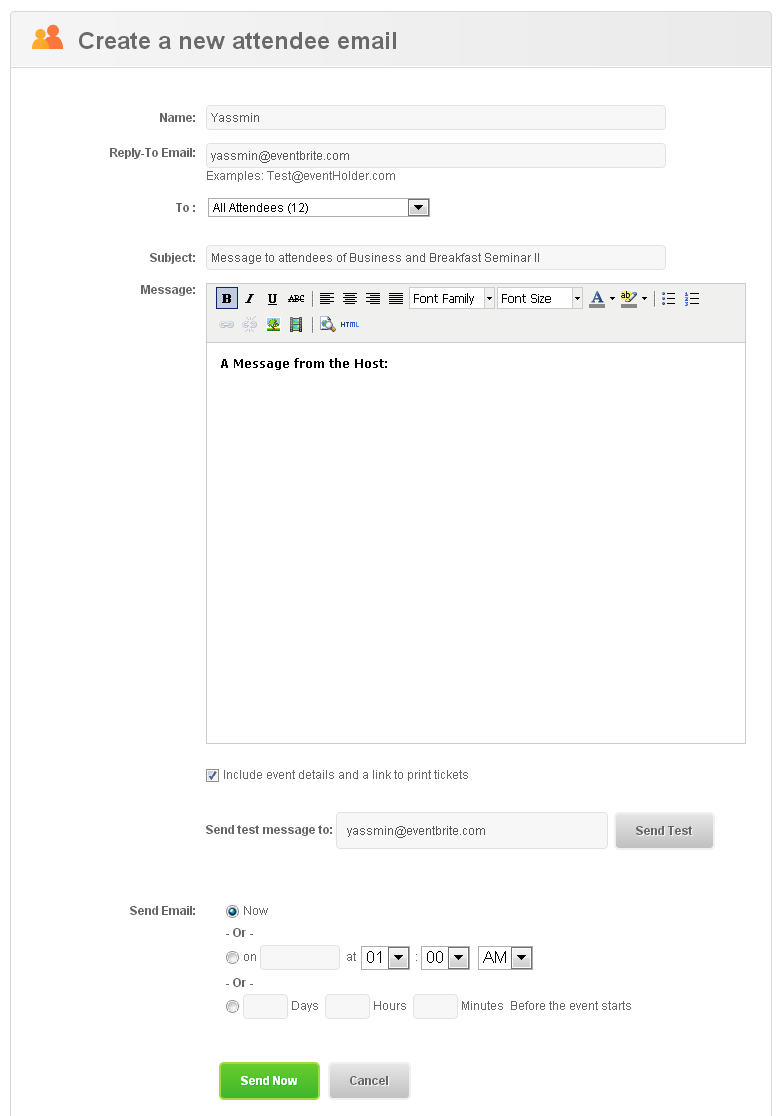Insert a hyperlink in message

226,325
